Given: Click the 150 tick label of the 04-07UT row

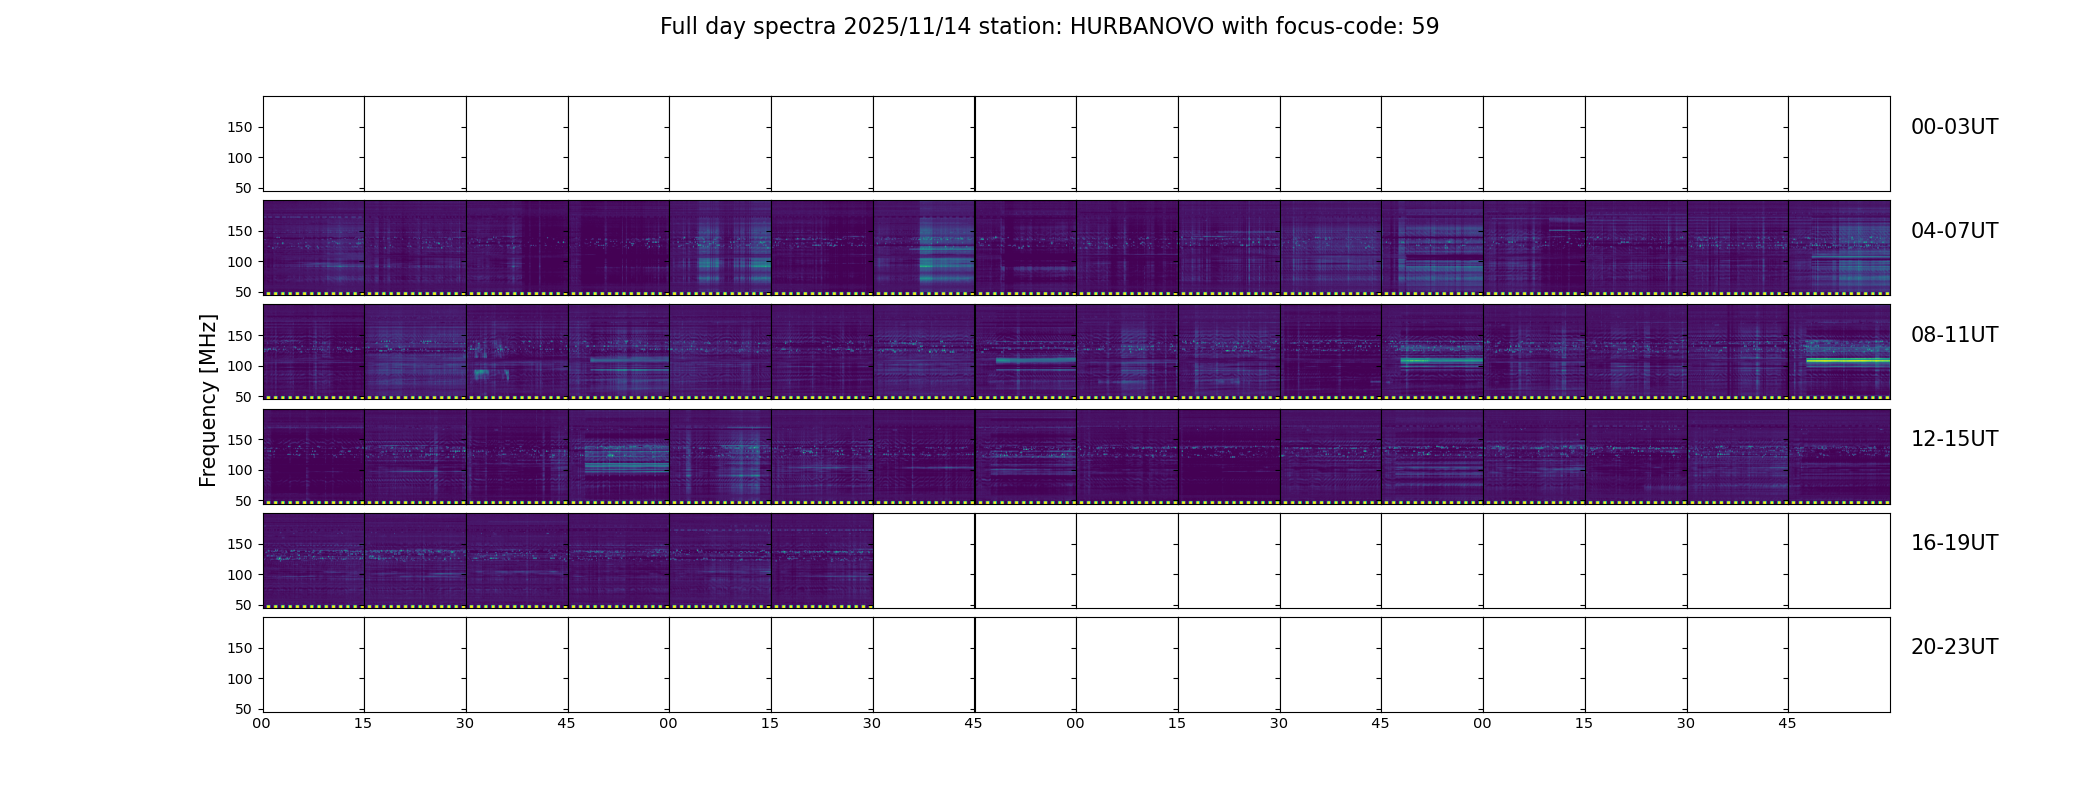Looking at the screenshot, I should 240,232.
